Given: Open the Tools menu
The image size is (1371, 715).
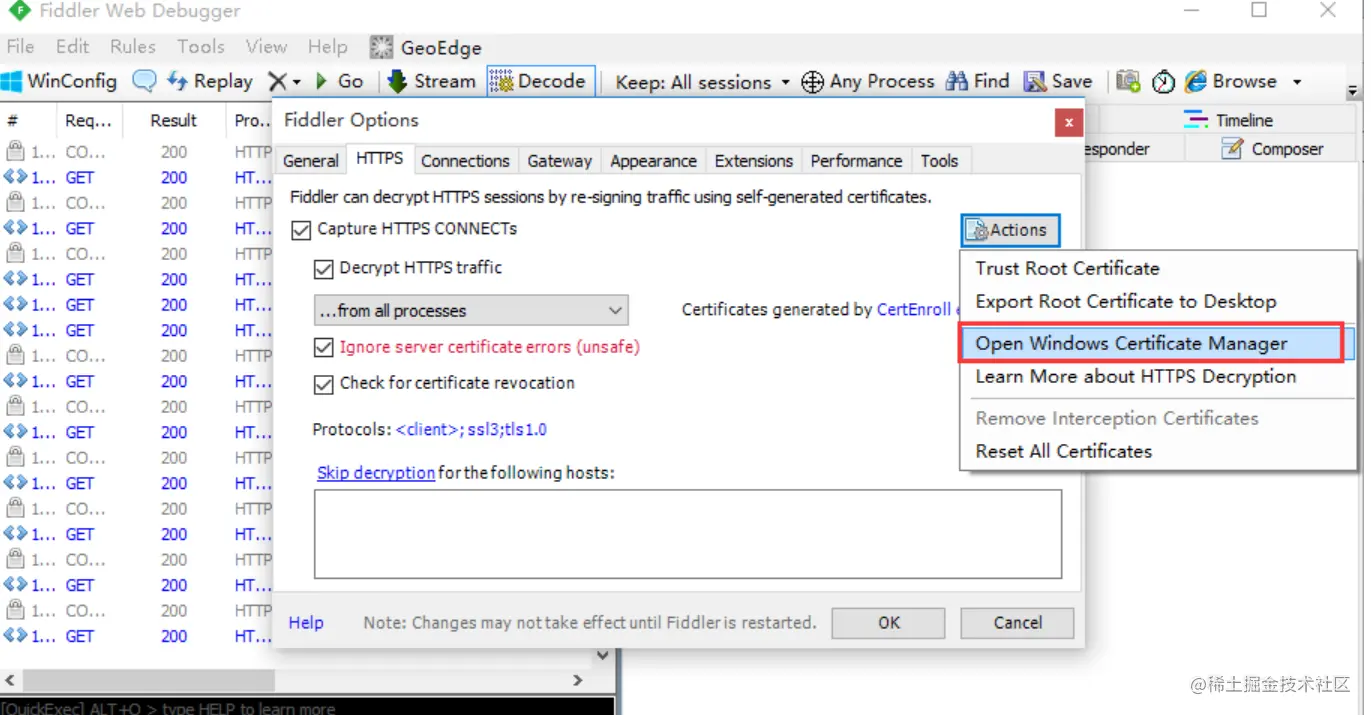Looking at the screenshot, I should click(x=201, y=46).
